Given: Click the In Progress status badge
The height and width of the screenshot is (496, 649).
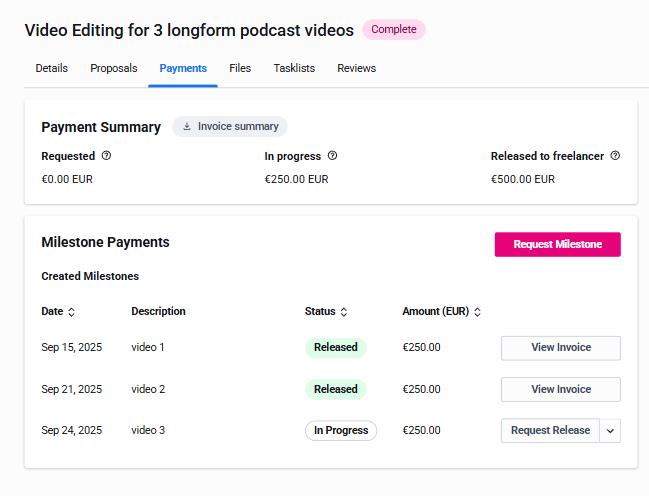Looking at the screenshot, I should point(340,431).
